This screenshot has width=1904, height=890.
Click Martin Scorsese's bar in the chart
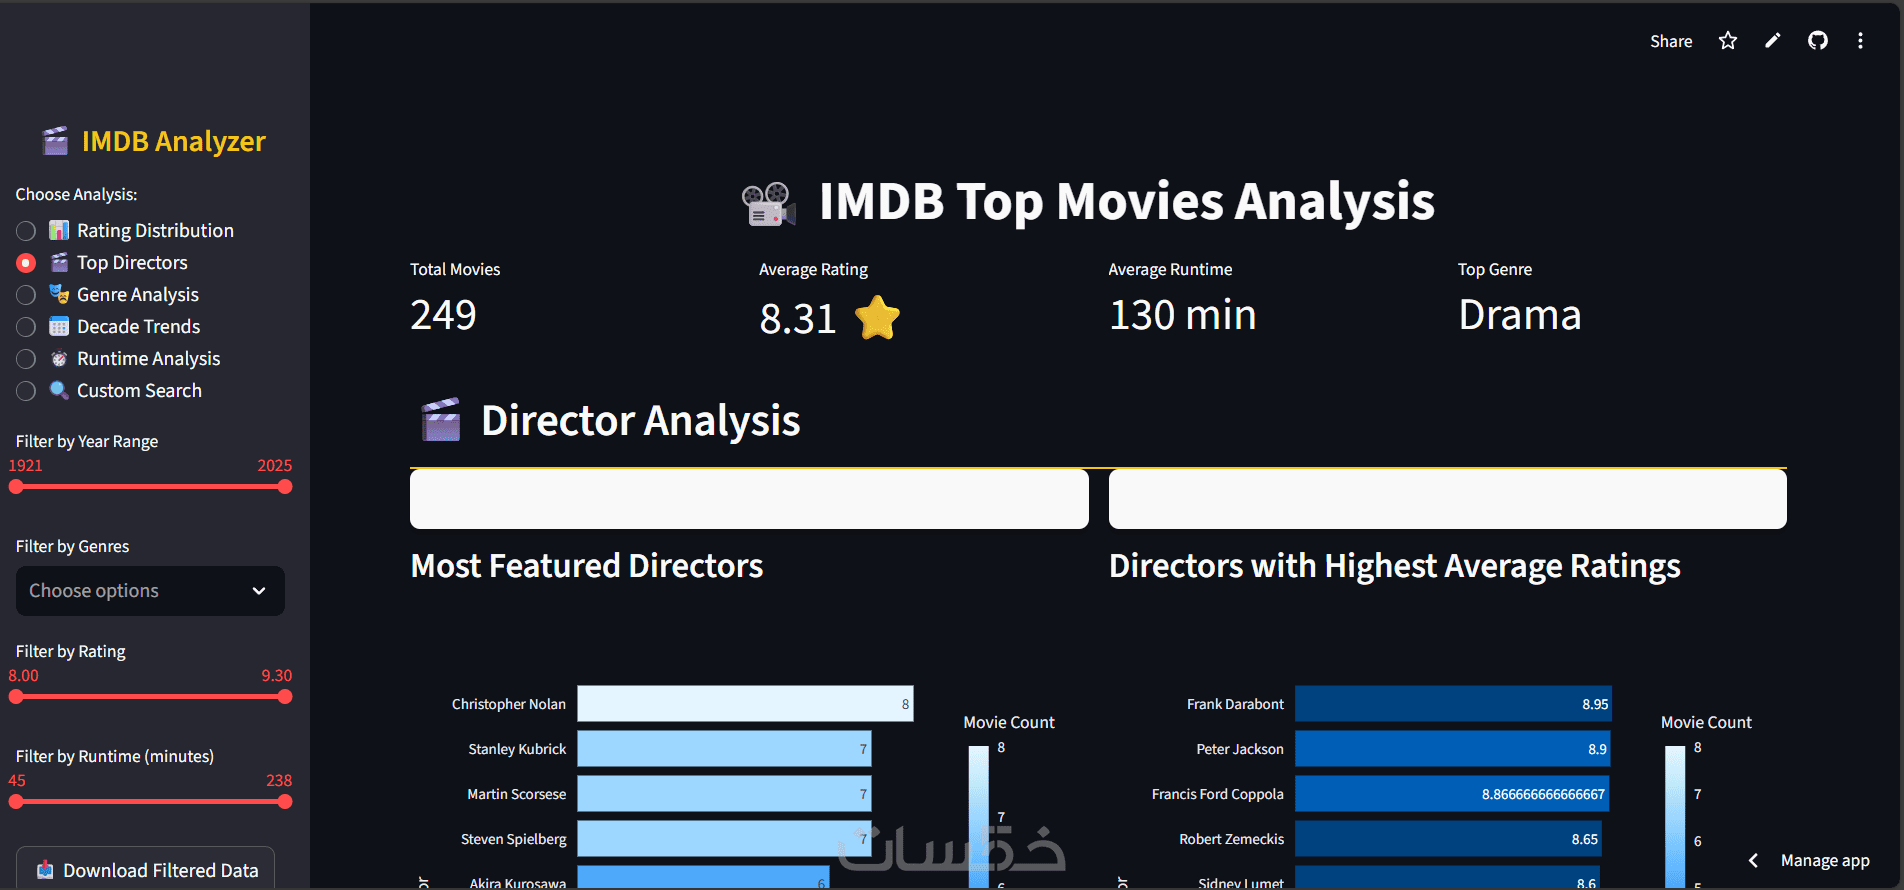[x=725, y=794]
